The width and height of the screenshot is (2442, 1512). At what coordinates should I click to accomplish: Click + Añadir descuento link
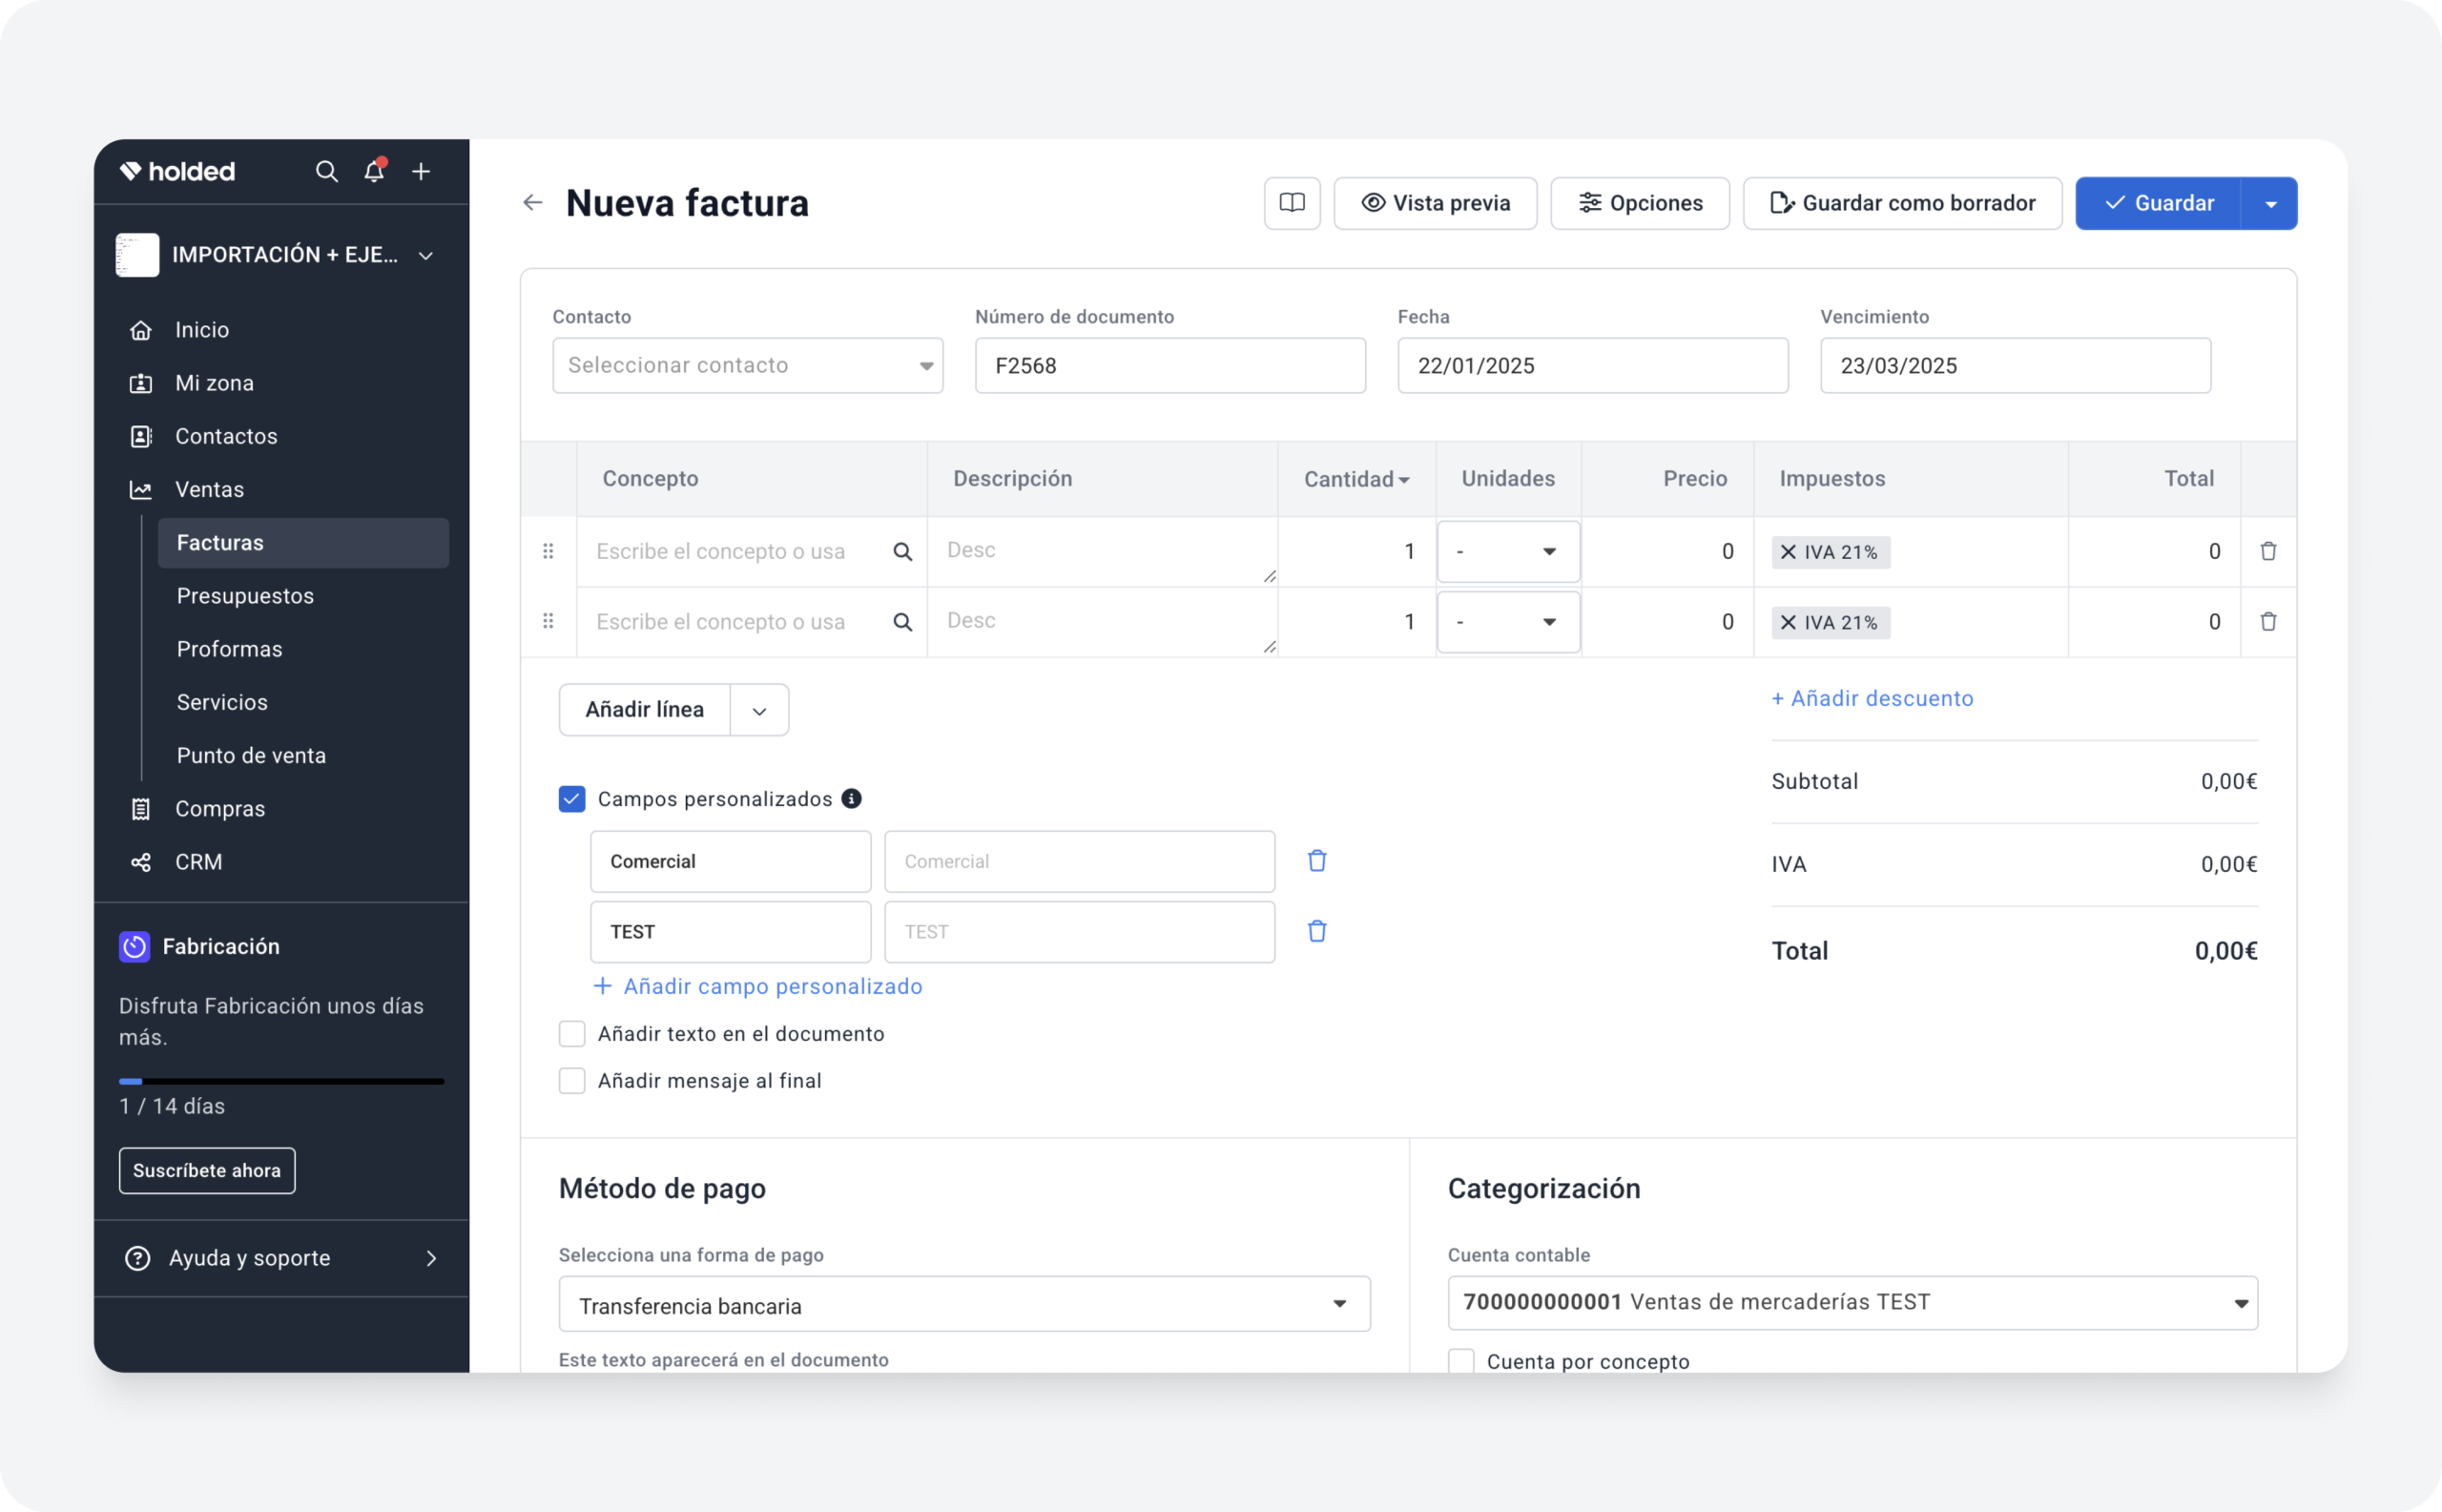click(1872, 698)
